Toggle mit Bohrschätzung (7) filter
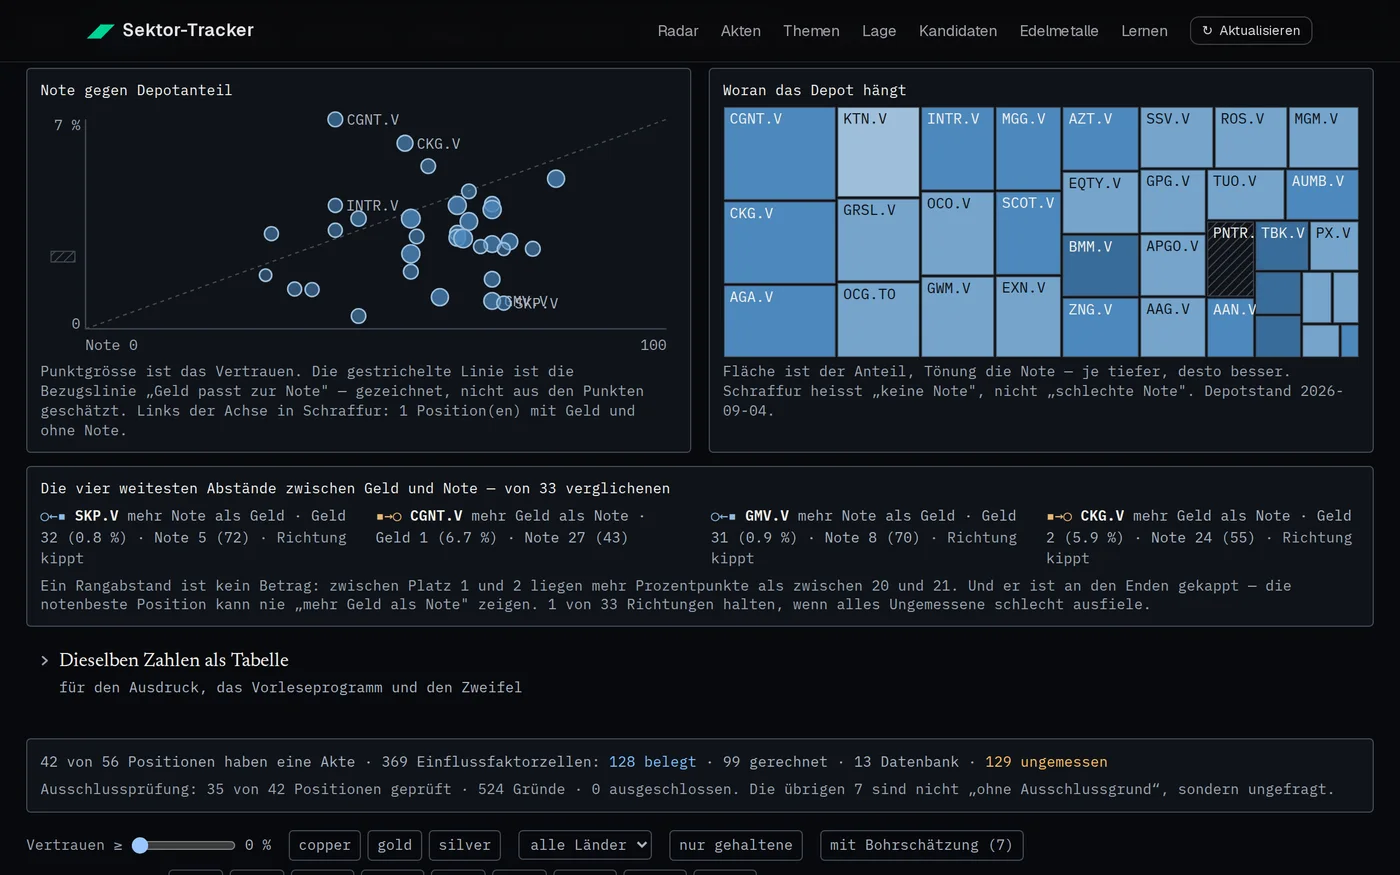Viewport: 1400px width, 875px height. click(x=922, y=845)
